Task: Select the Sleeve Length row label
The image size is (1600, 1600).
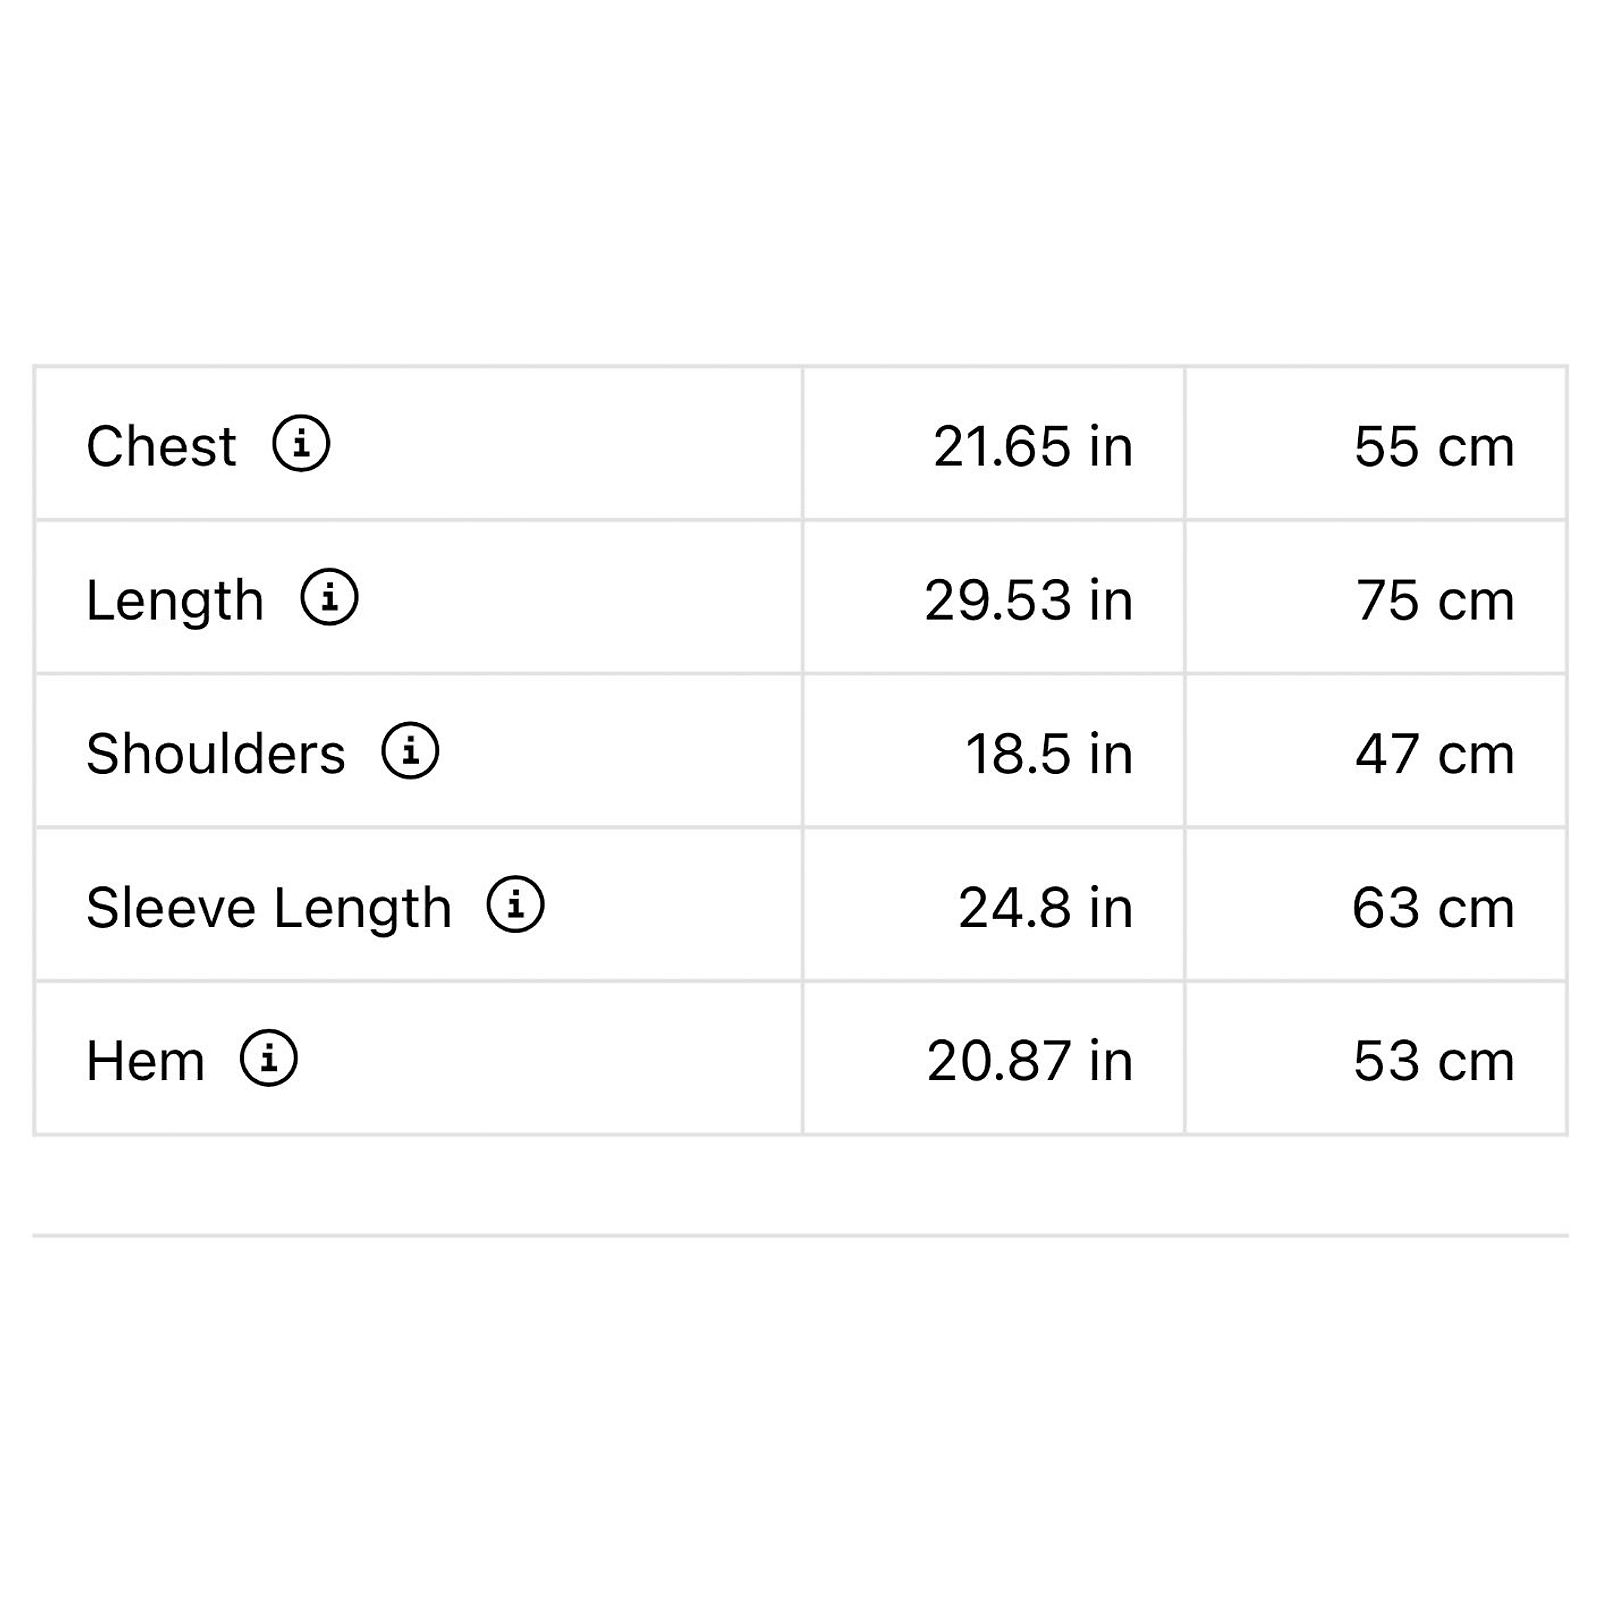Action: [269, 907]
